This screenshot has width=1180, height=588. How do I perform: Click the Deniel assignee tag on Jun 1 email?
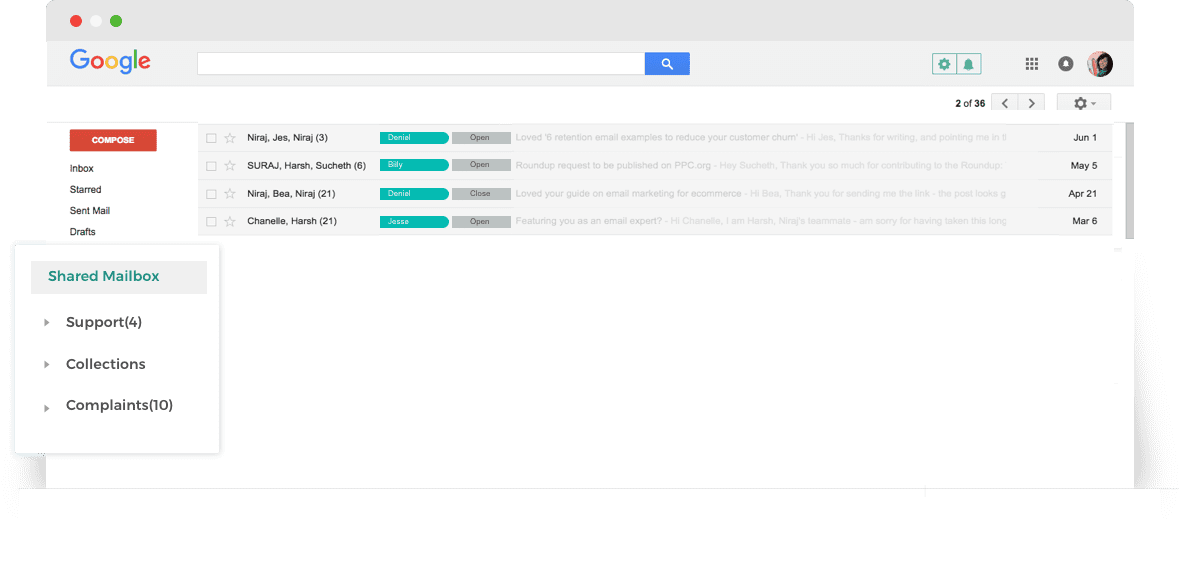(x=415, y=138)
